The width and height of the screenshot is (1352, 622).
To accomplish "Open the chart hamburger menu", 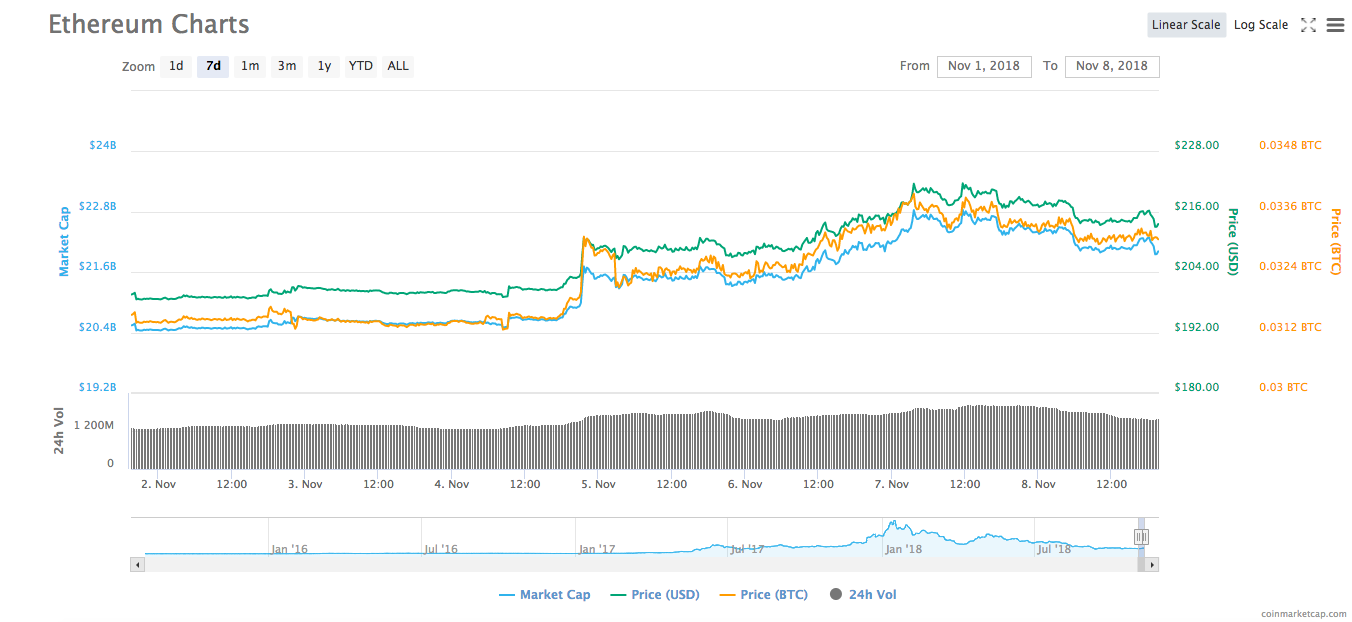I will click(1335, 25).
